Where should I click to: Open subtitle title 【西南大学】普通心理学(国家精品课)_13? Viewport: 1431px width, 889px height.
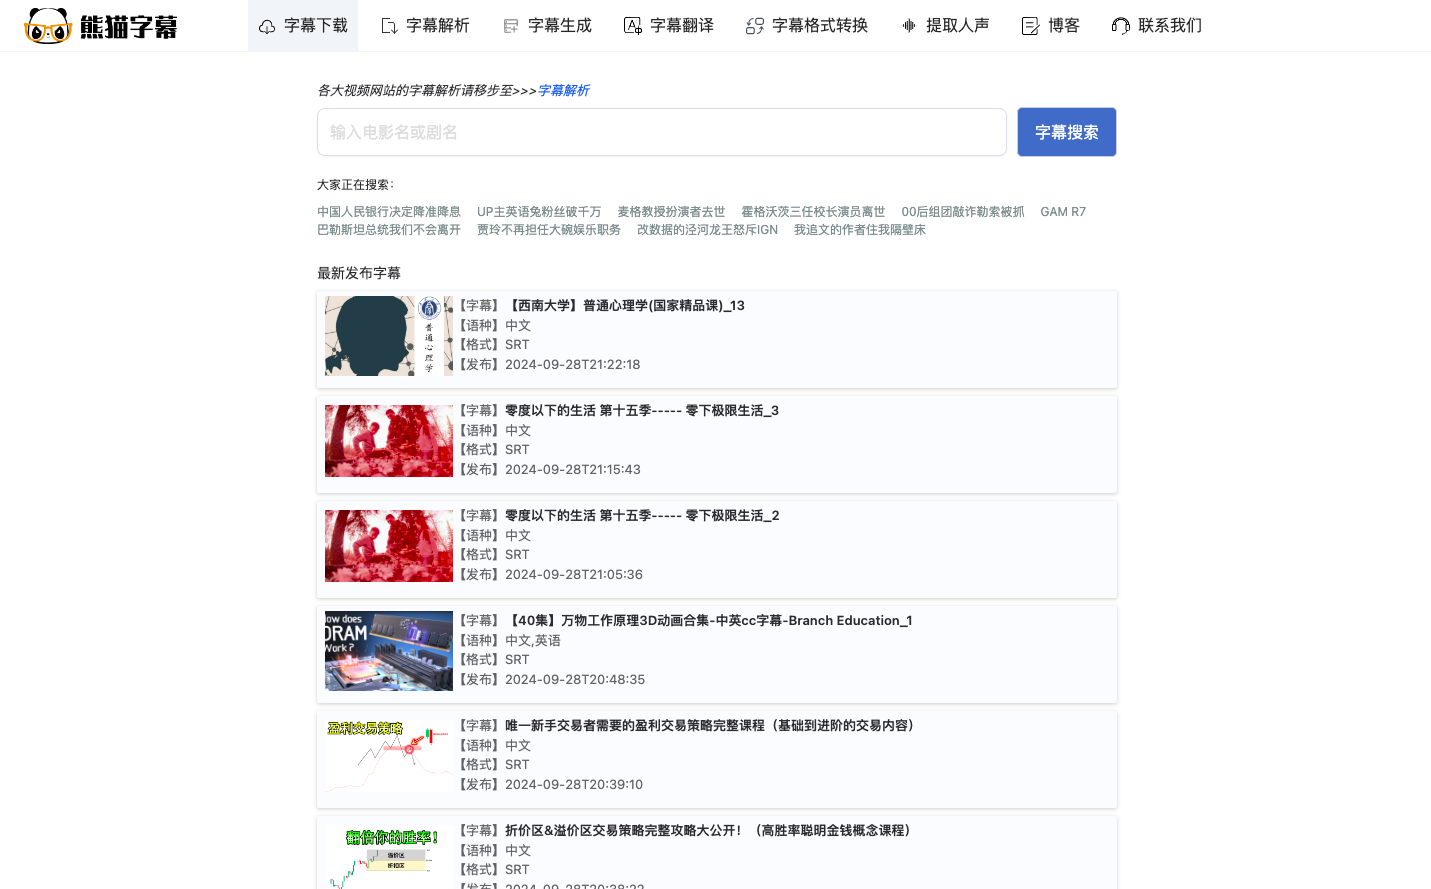pos(625,306)
